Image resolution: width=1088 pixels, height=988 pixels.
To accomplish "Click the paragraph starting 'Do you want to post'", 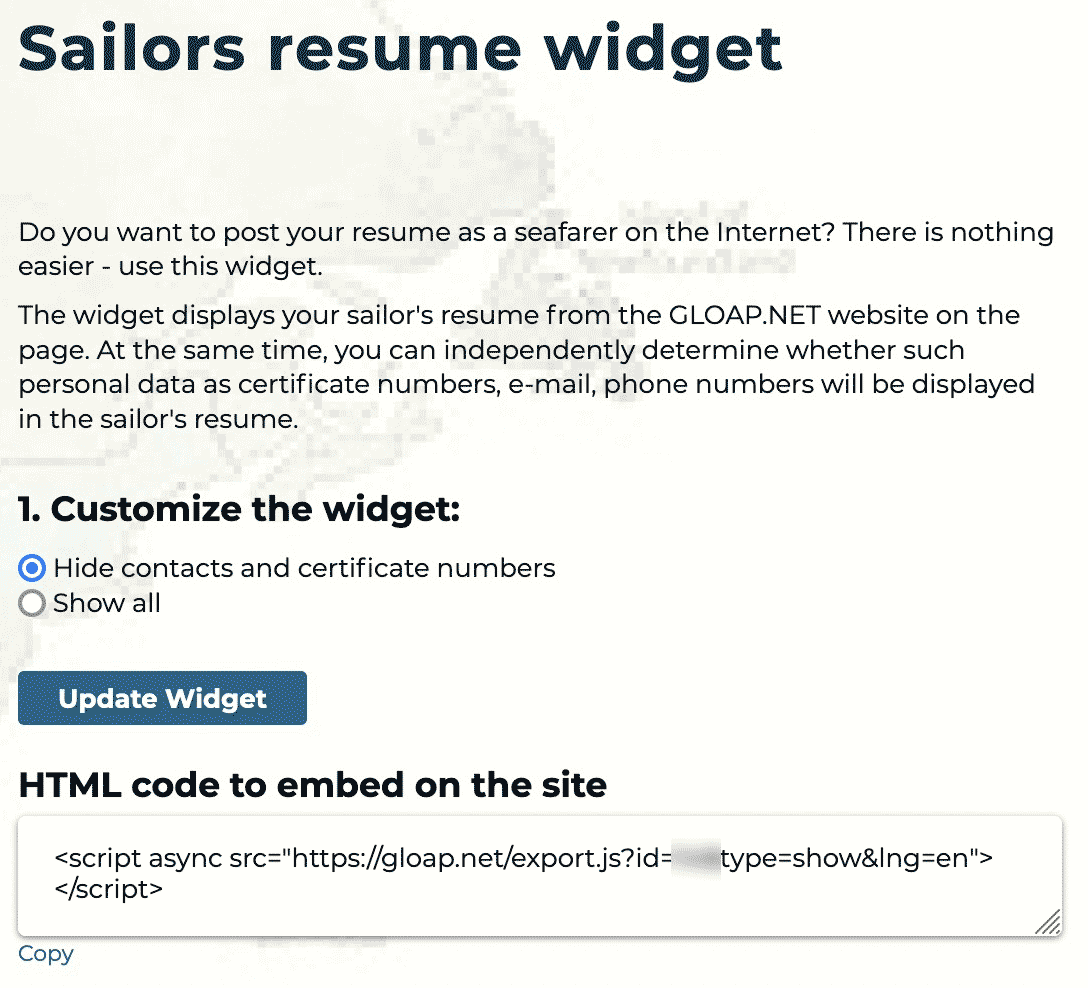I will click(536, 249).
